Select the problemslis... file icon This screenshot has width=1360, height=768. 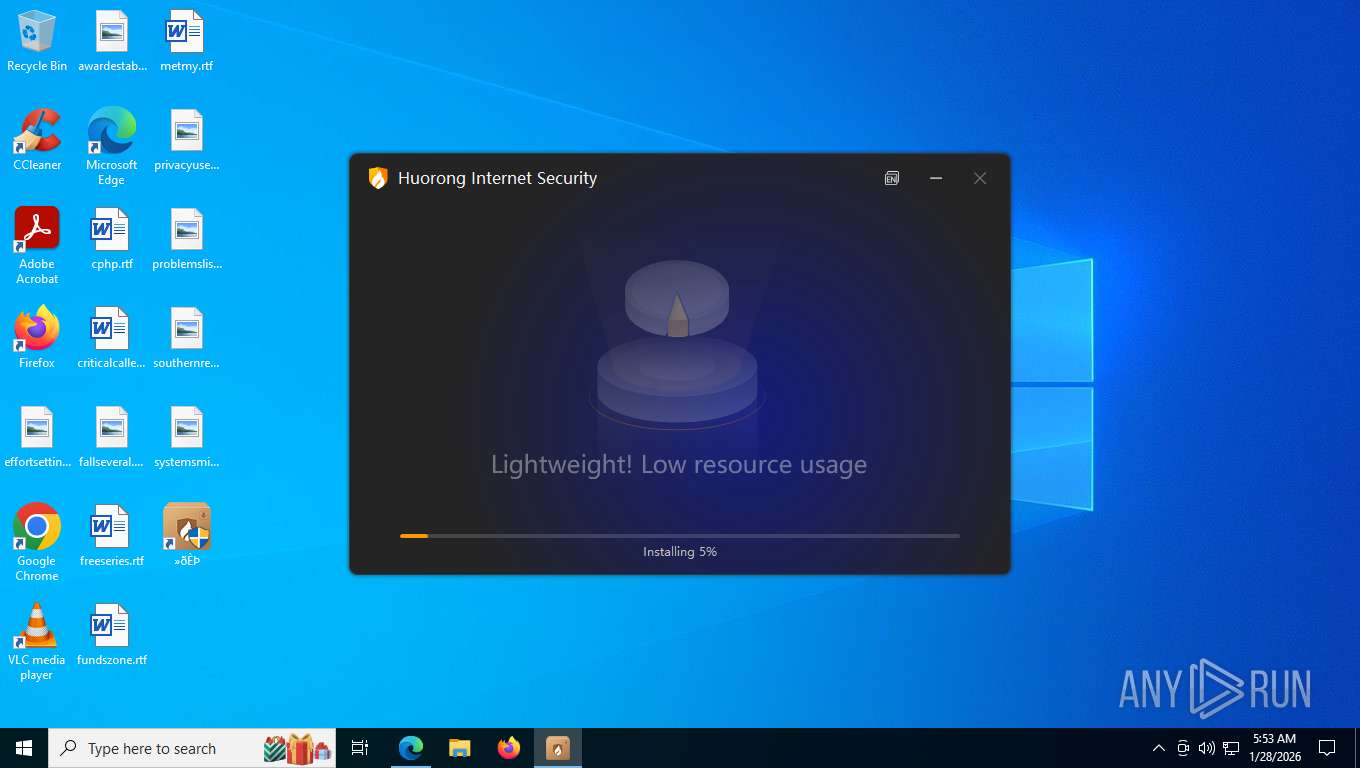coord(187,239)
